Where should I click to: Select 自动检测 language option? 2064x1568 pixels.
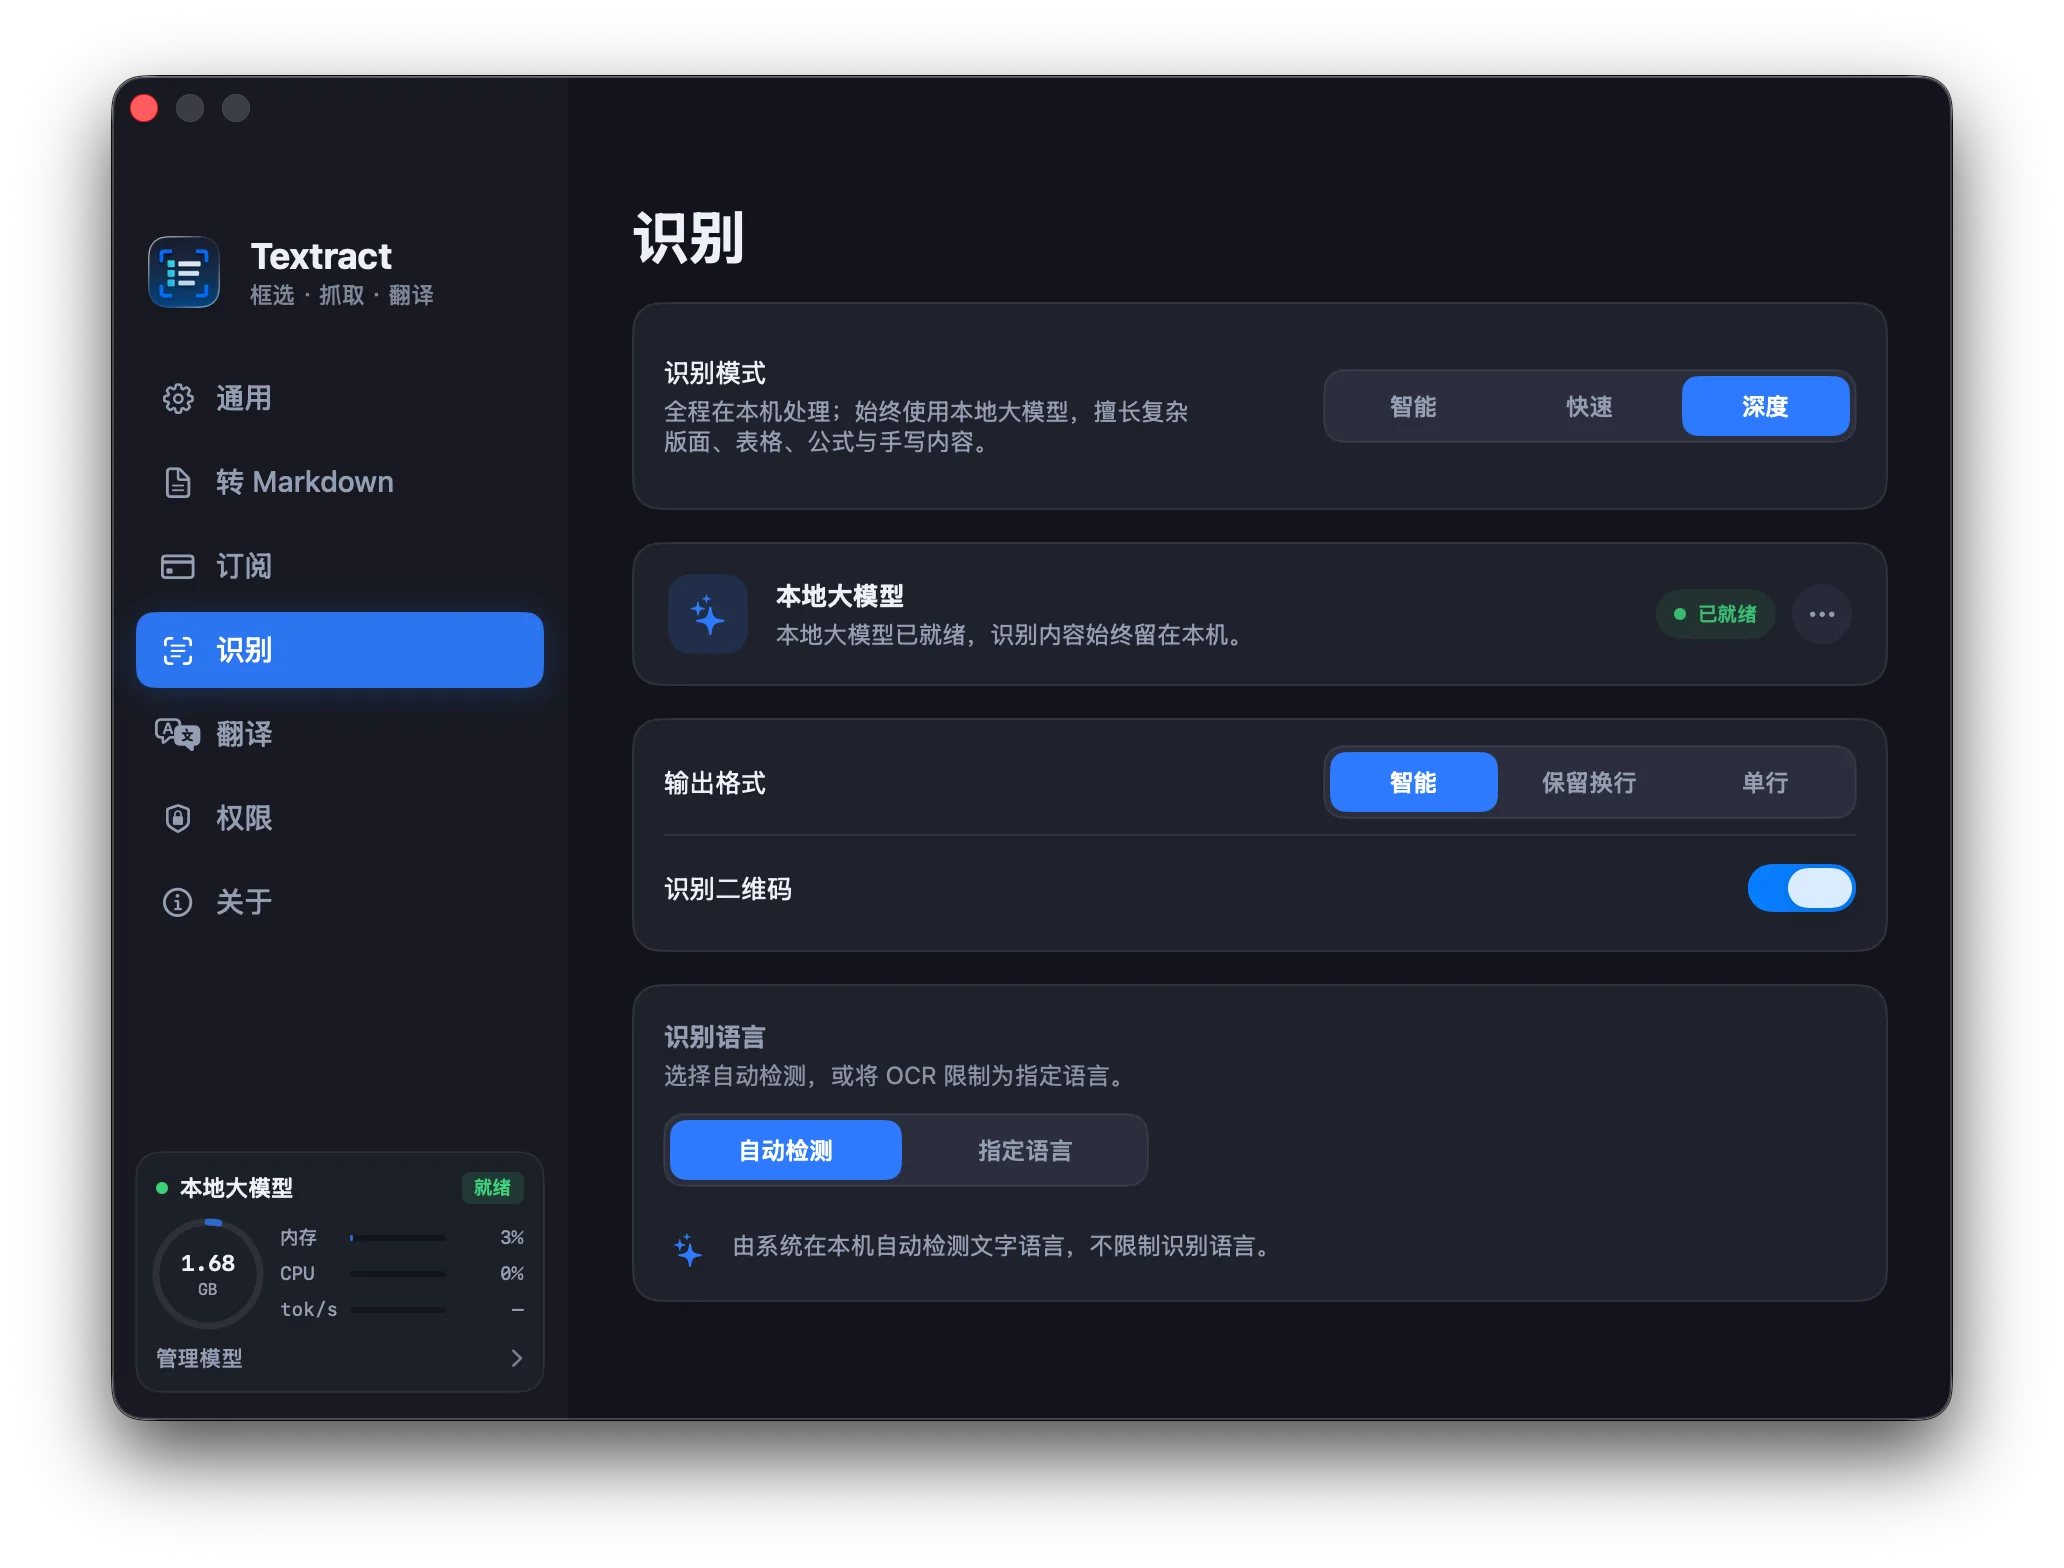pos(786,1150)
